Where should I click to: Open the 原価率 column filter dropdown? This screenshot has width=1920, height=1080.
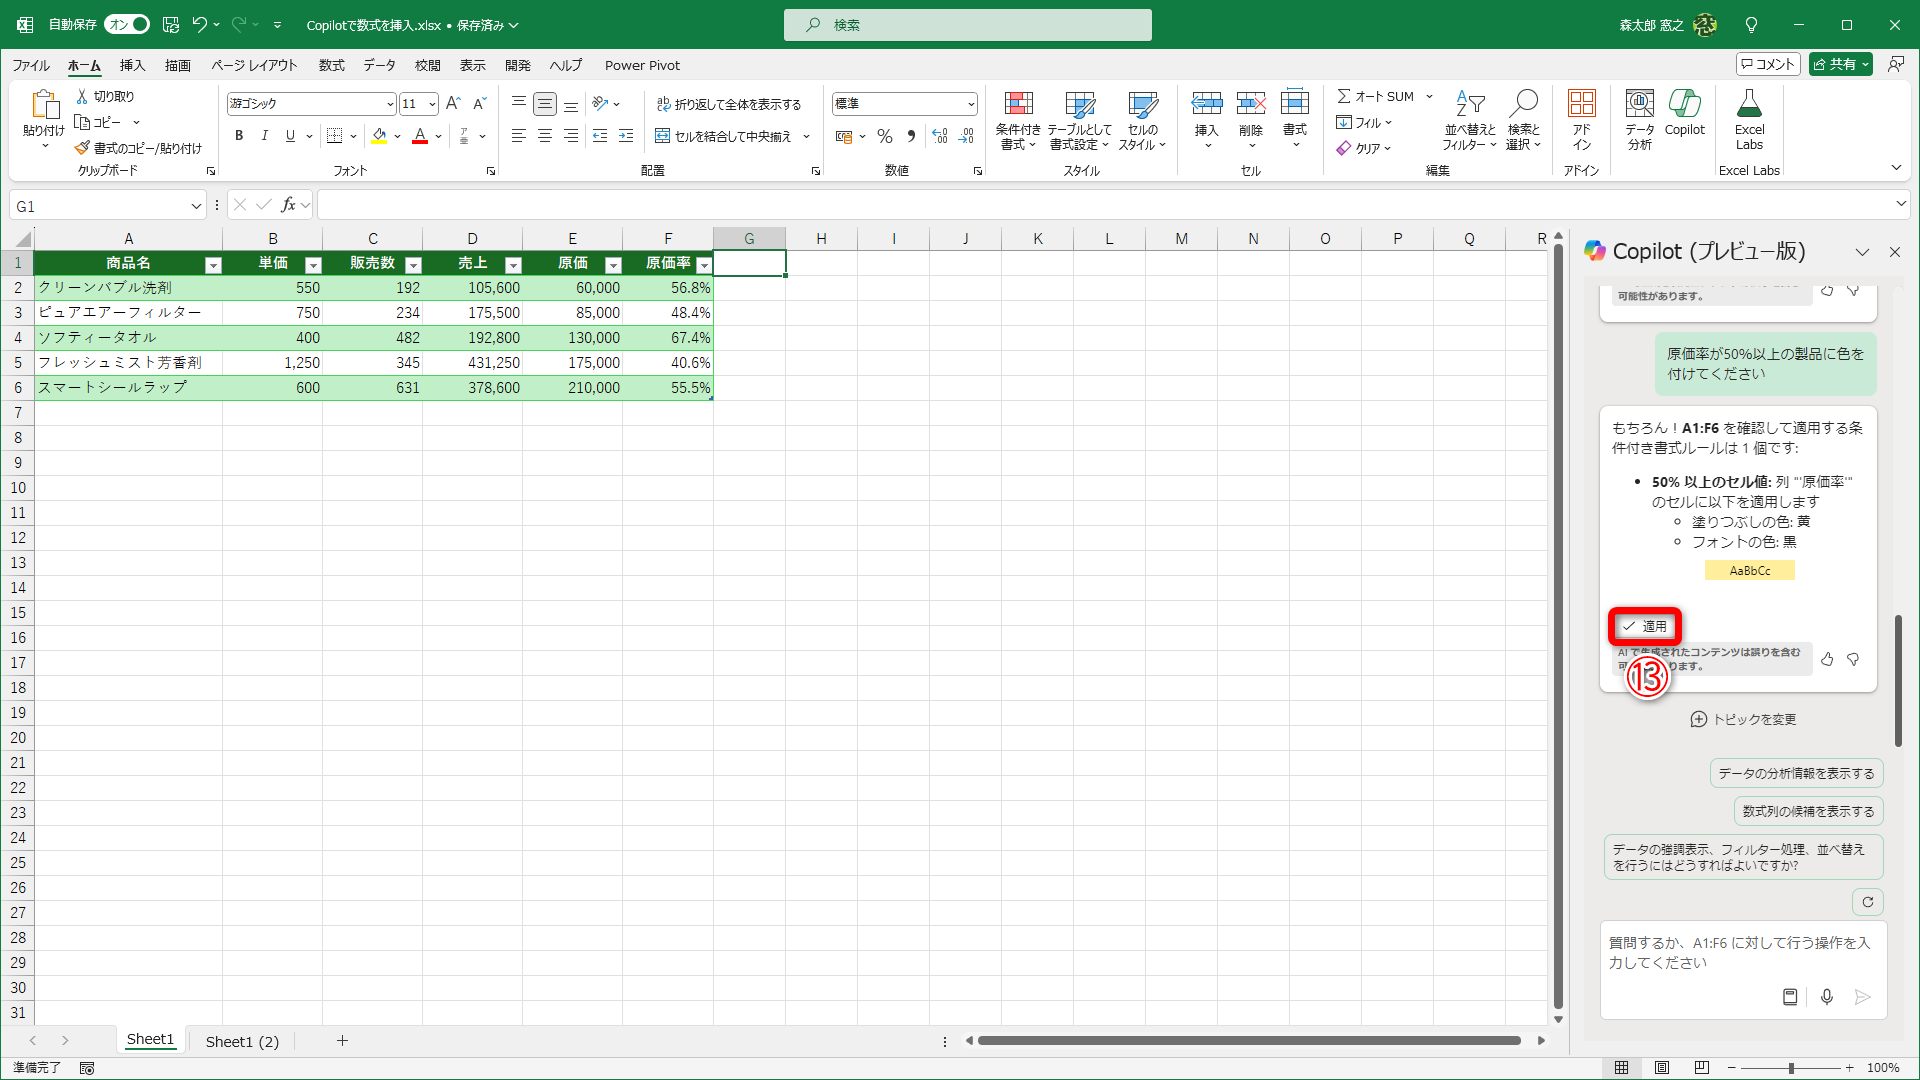click(x=704, y=265)
